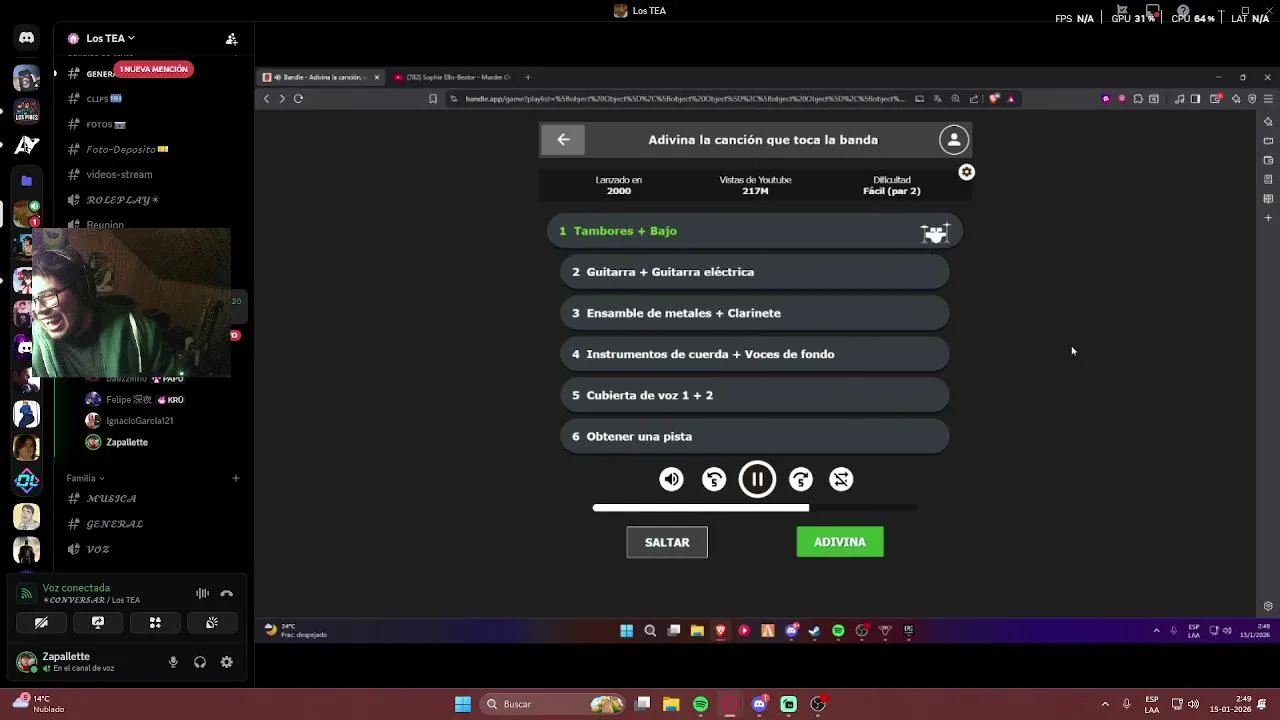Click the drum kit icon in row 1
Screen dimensions: 1280x720
pyautogui.click(x=935, y=233)
